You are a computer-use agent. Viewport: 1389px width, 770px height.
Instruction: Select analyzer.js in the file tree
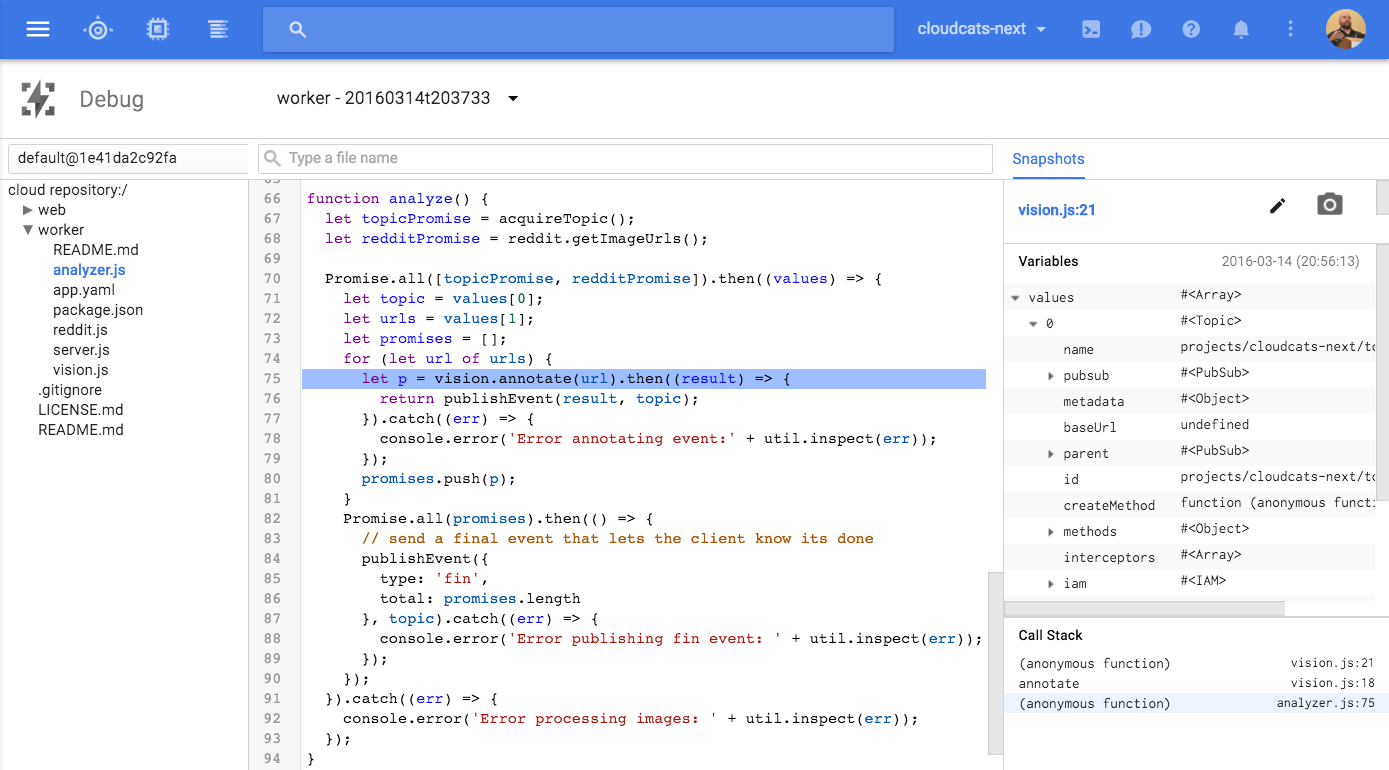pyautogui.click(x=89, y=270)
